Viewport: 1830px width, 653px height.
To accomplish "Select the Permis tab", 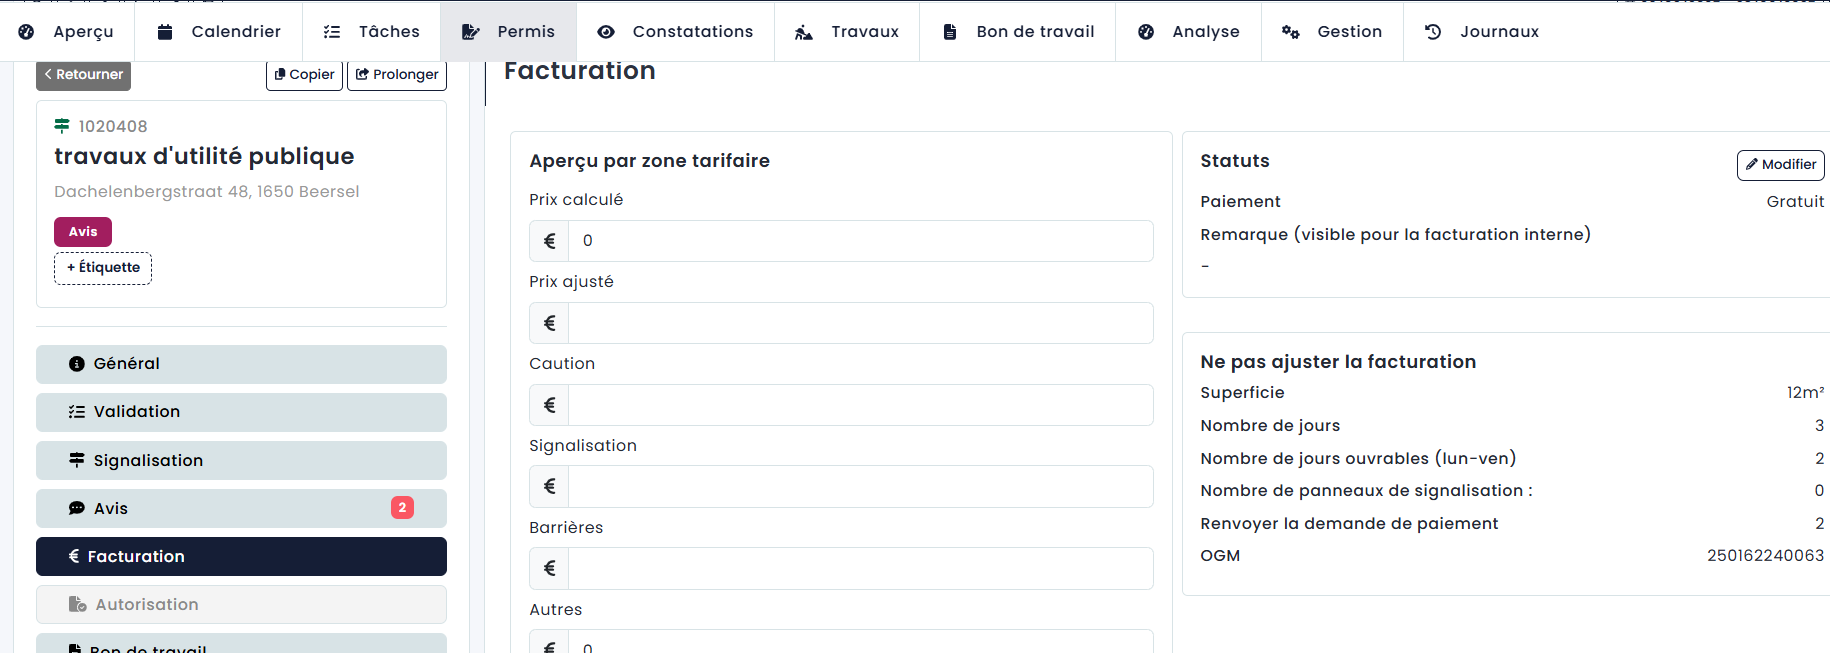I will (x=508, y=32).
